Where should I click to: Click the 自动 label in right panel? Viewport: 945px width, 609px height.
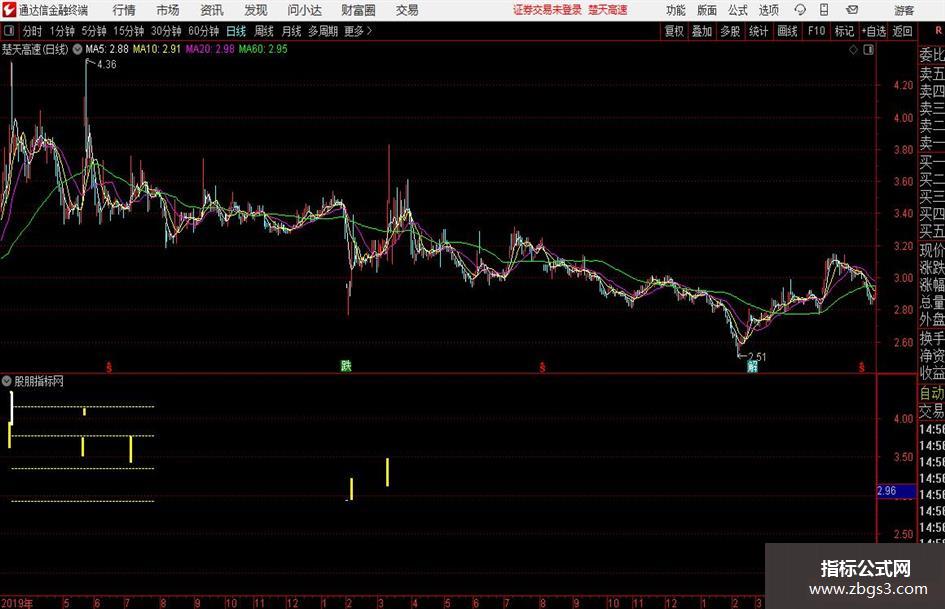(932, 393)
